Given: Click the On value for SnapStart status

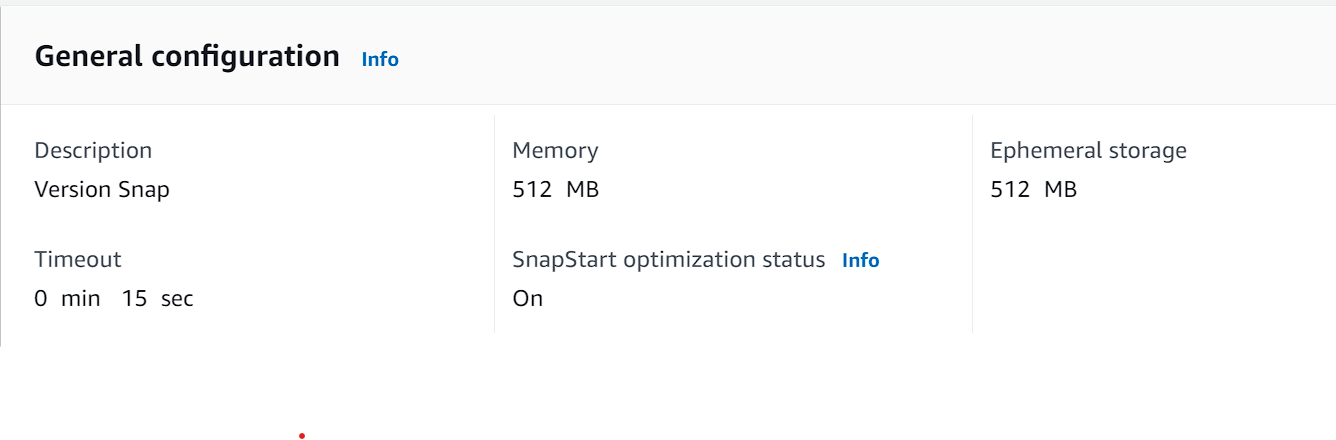Looking at the screenshot, I should [x=527, y=298].
